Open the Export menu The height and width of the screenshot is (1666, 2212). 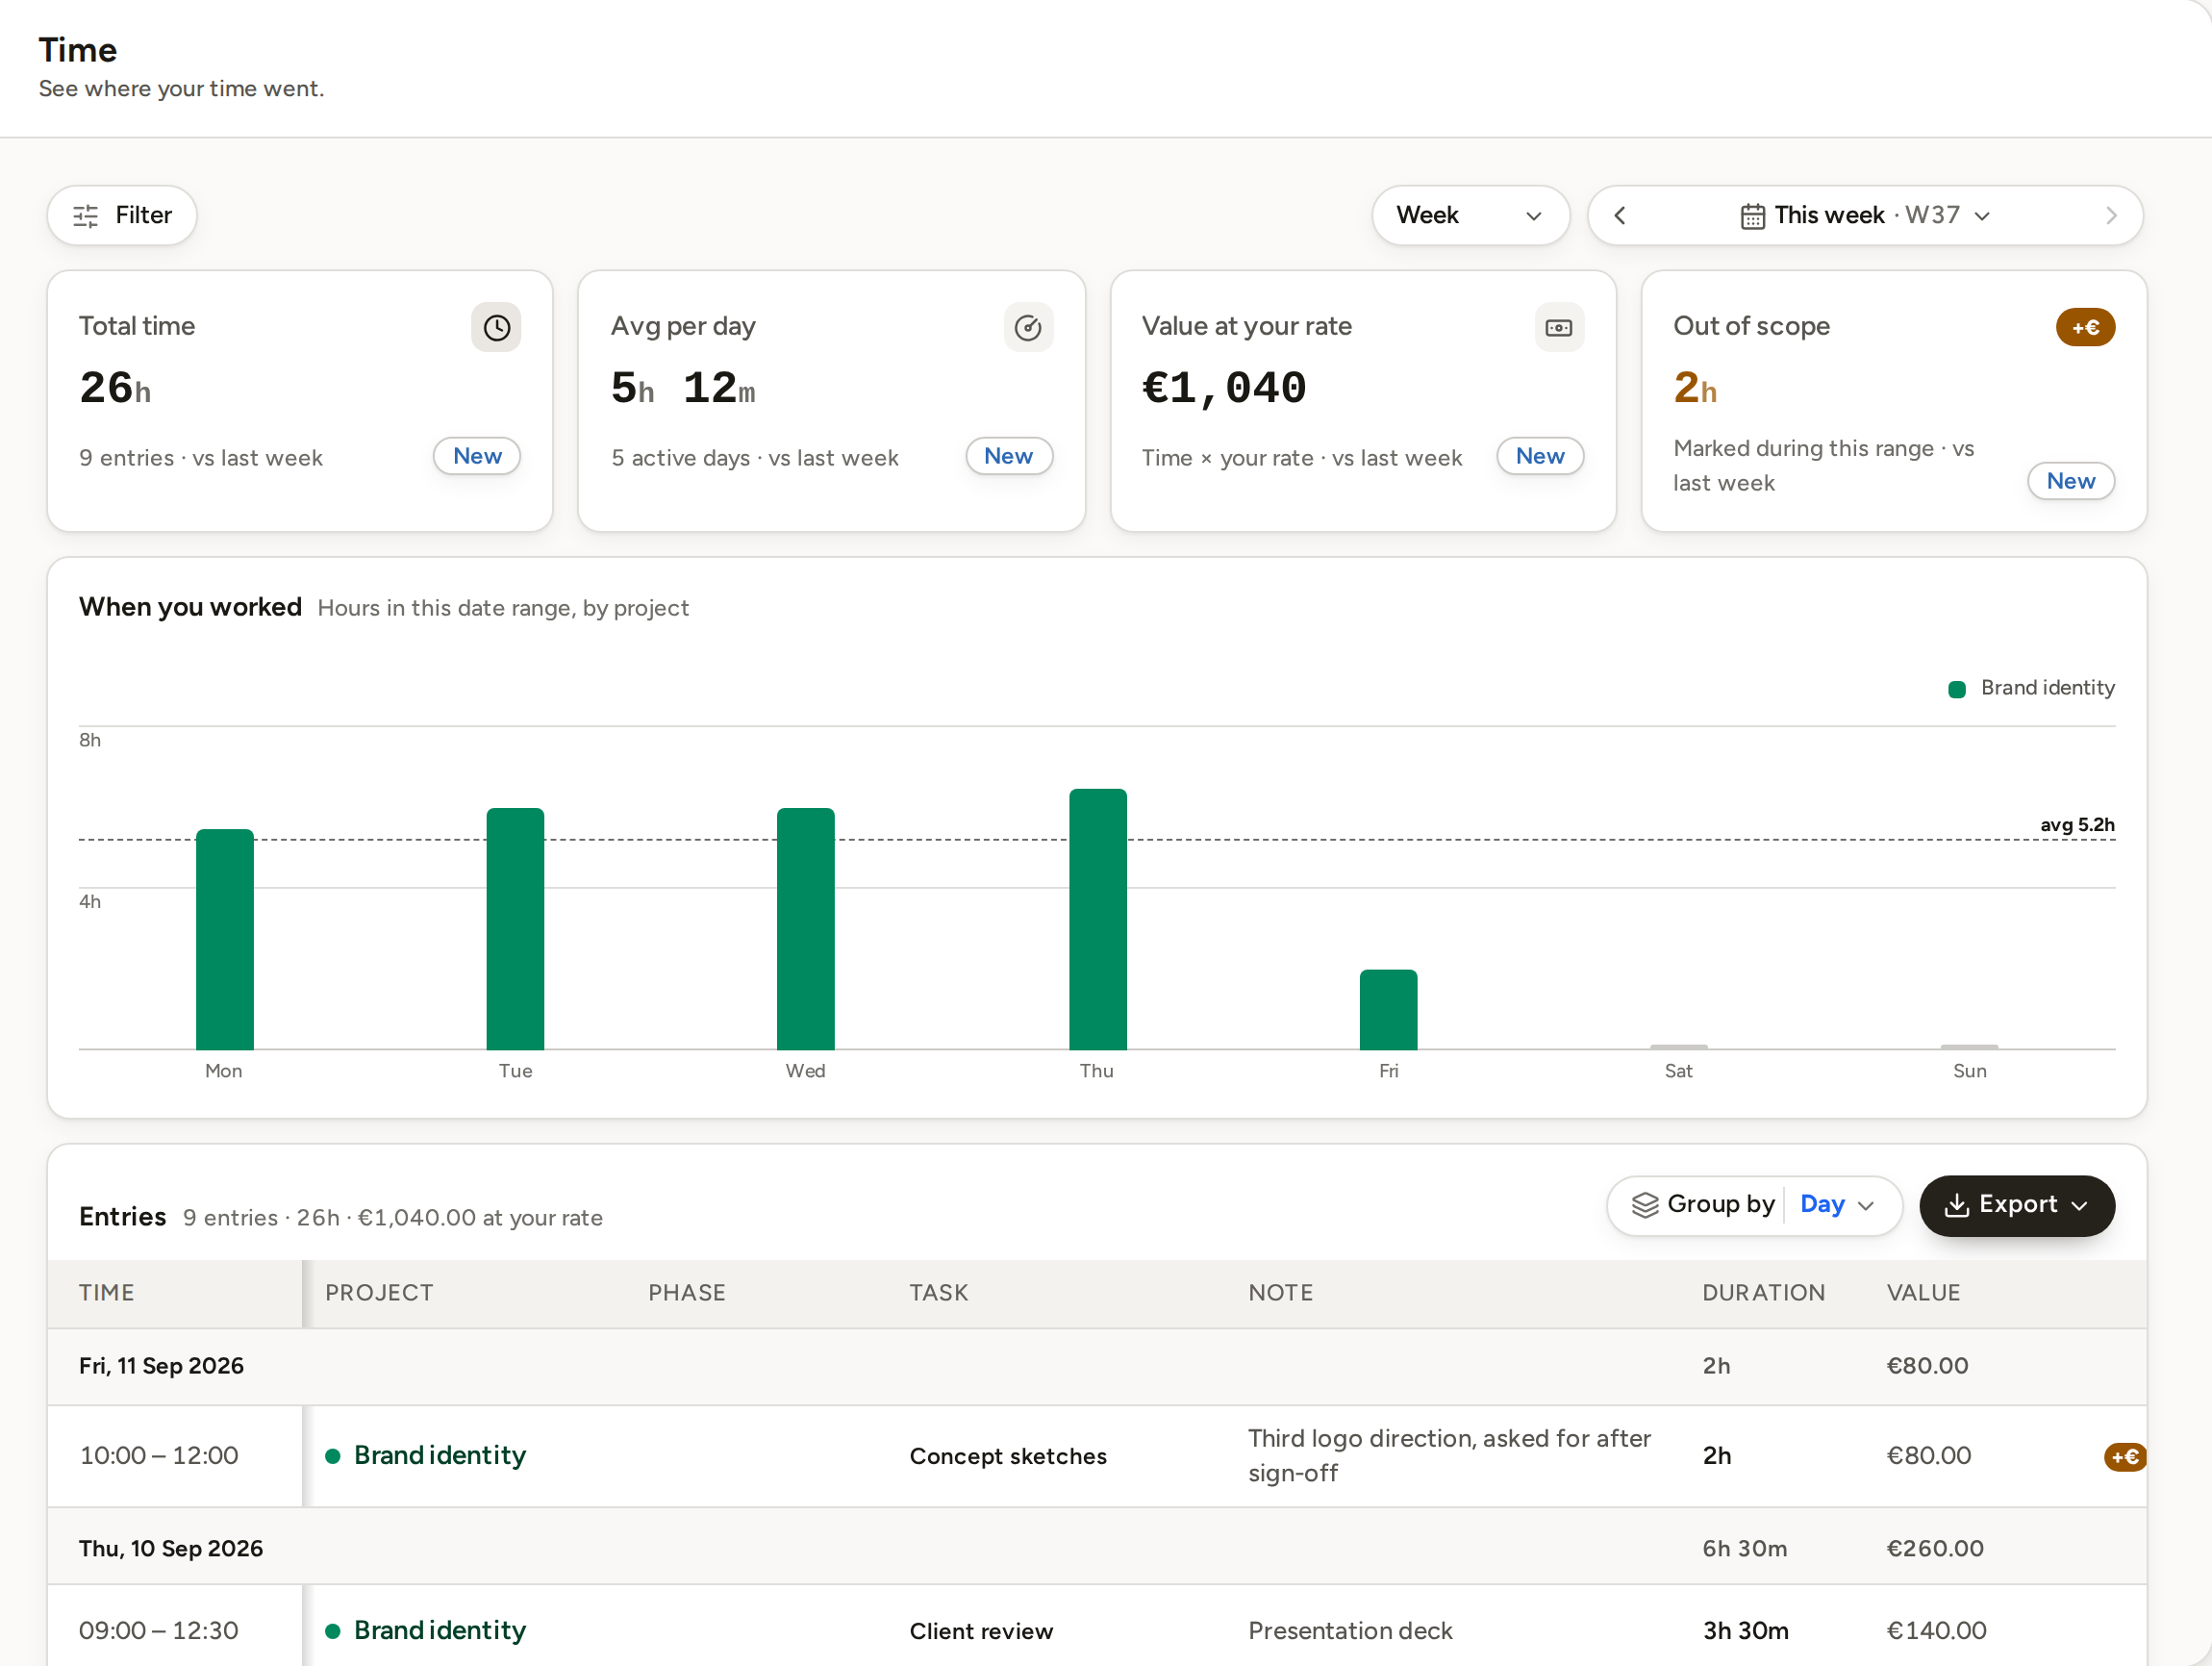(x=2017, y=1205)
